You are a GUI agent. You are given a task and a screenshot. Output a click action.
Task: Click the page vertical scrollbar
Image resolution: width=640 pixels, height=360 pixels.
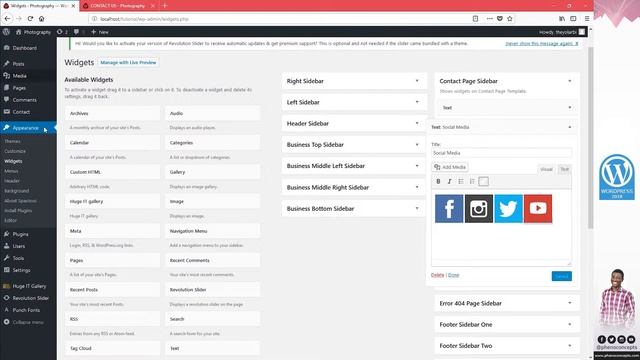590,138
